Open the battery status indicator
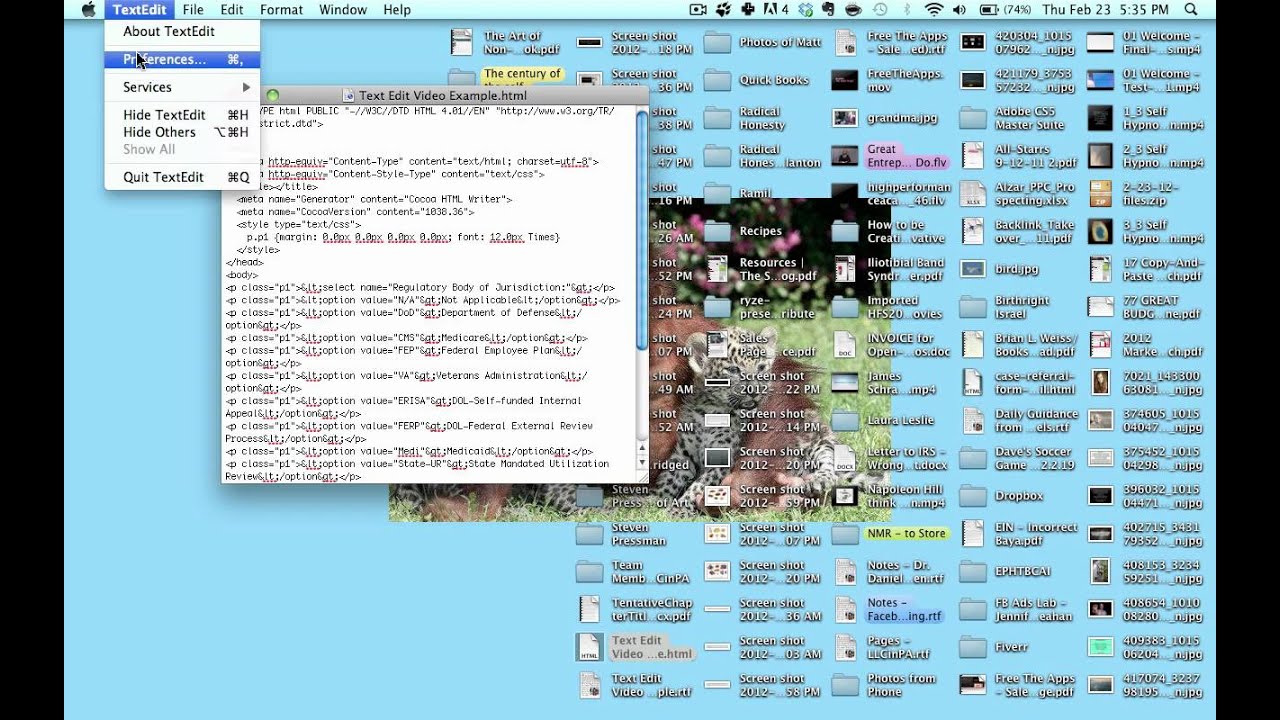Viewport: 1280px width, 720px height. pos(1007,10)
